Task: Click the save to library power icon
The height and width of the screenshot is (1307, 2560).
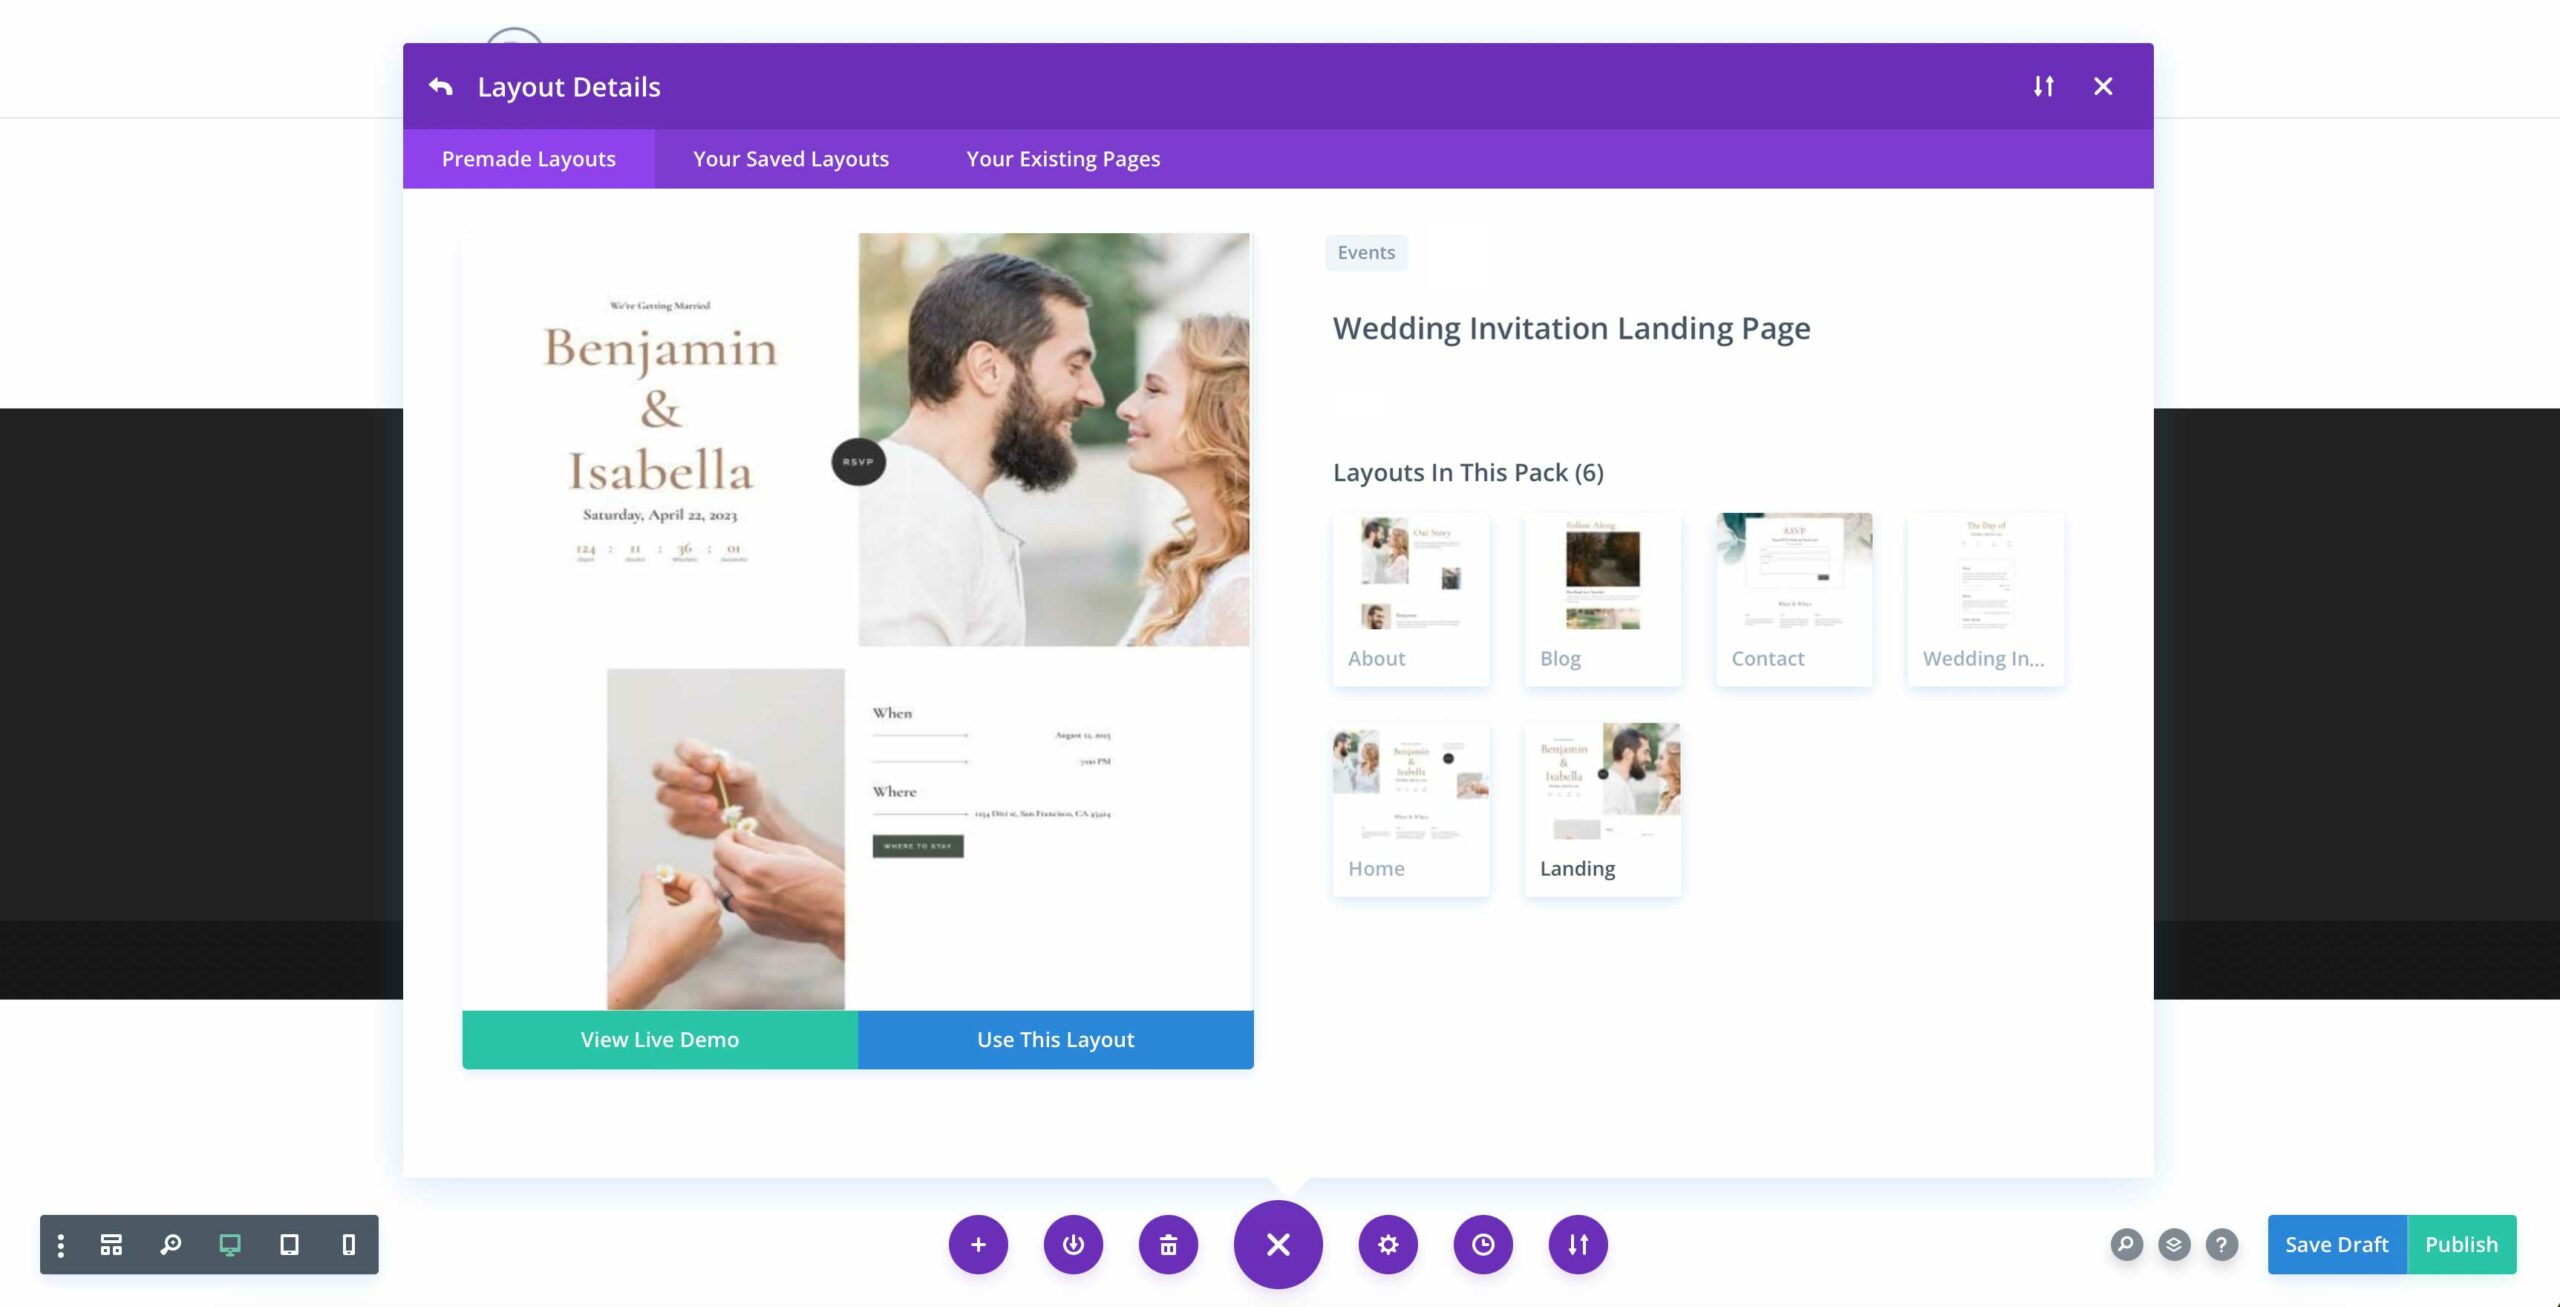Action: (x=1073, y=1244)
